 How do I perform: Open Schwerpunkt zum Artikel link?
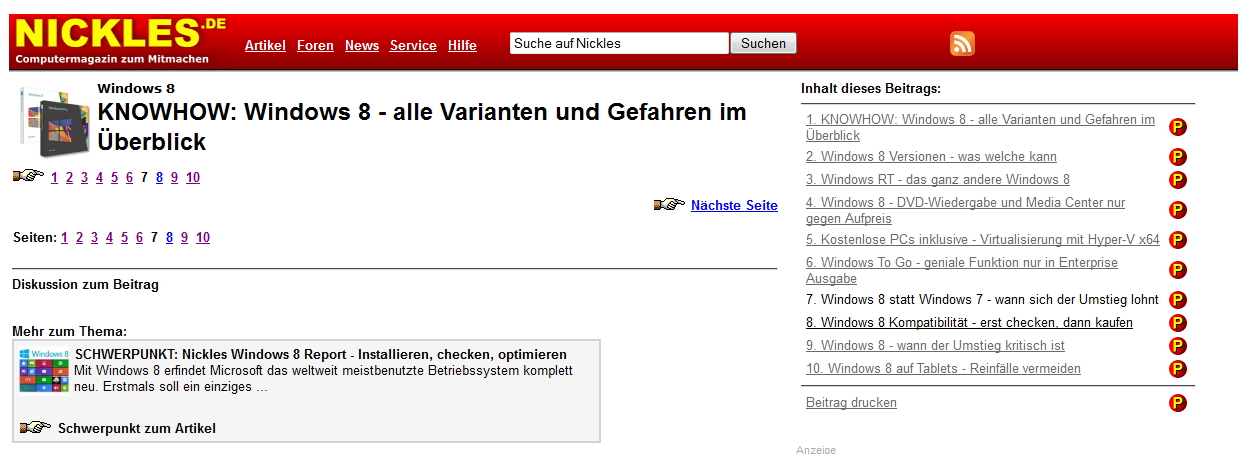tap(137, 428)
